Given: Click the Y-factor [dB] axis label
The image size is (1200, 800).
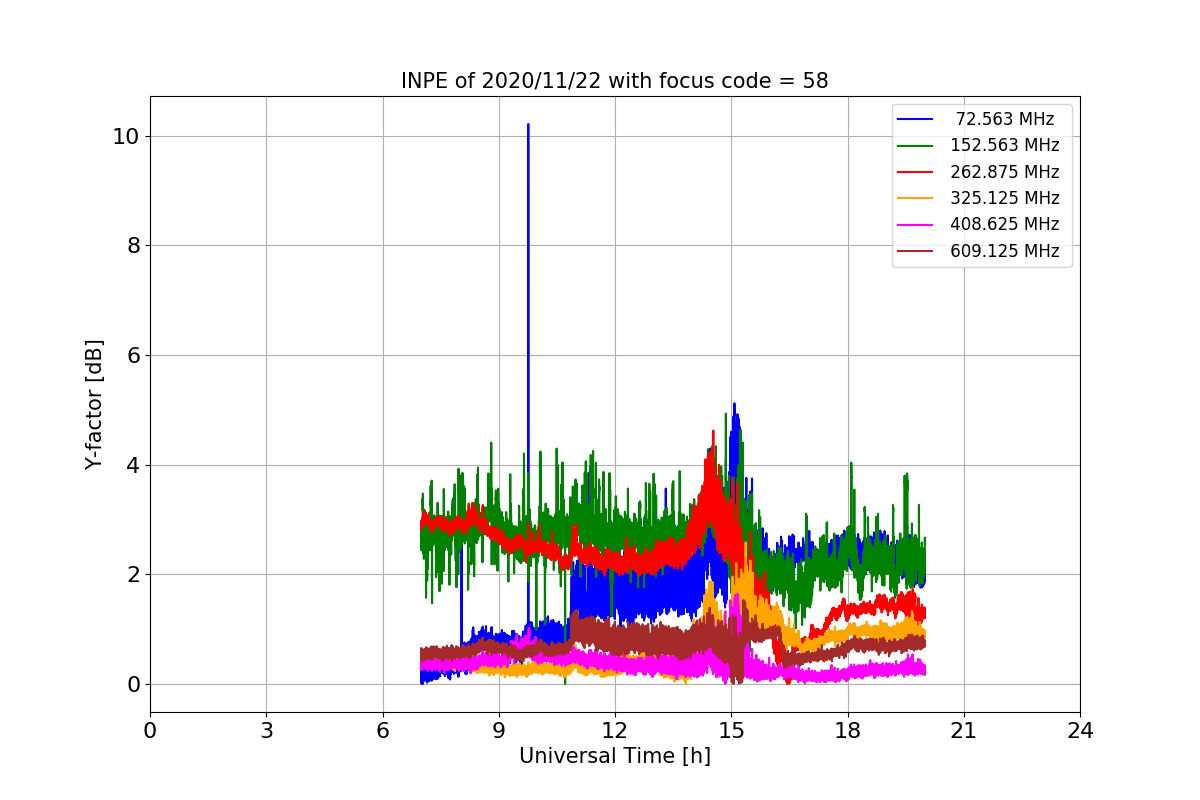Looking at the screenshot, I should coord(94,404).
